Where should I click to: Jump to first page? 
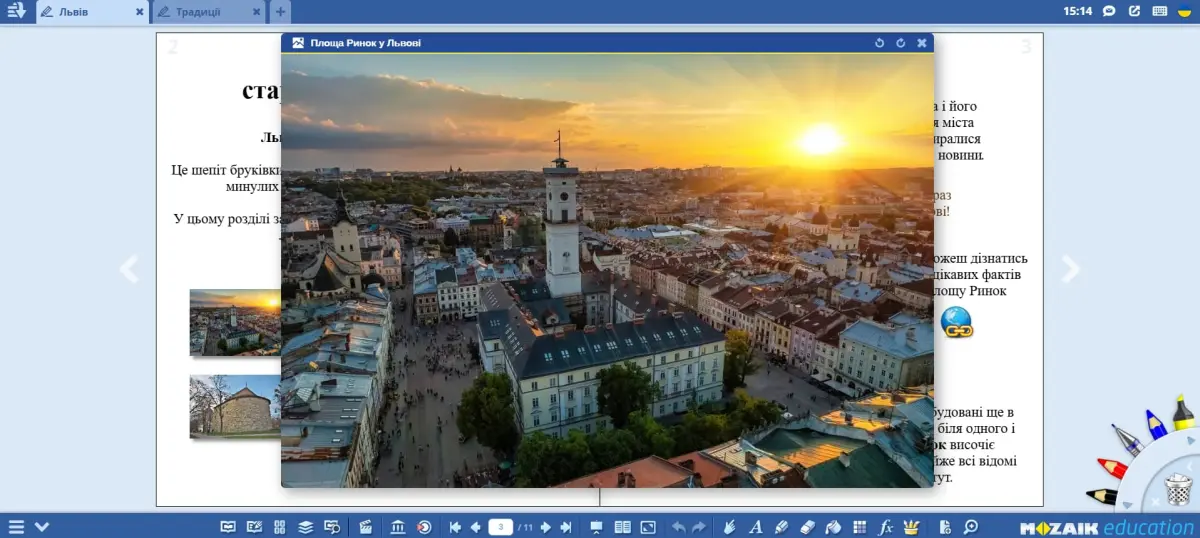tap(455, 526)
